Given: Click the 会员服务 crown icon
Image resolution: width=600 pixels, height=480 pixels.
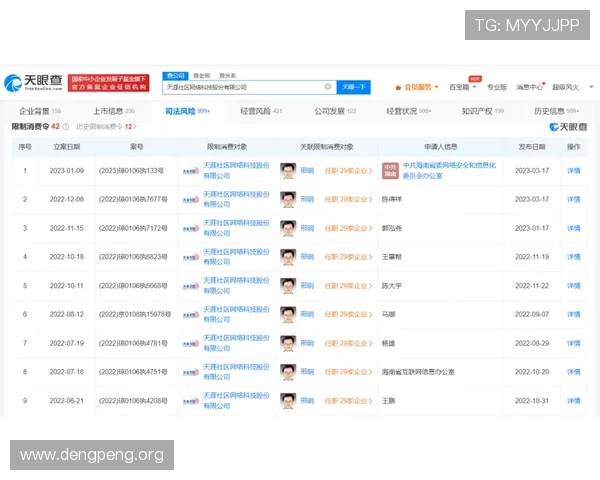Looking at the screenshot, I should 398,88.
